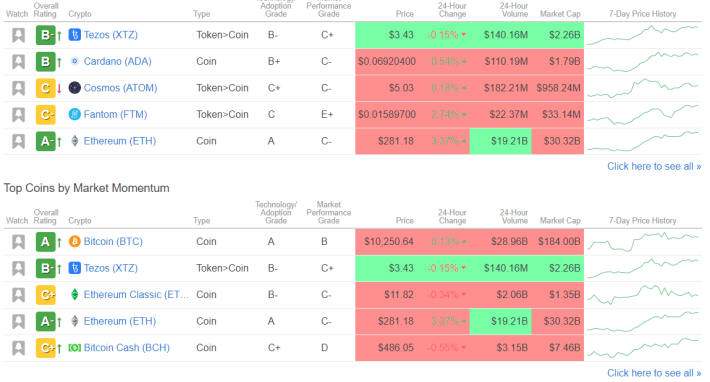Click the green Ethereum Classic logo icon
The image size is (710, 382).
coord(75,295)
